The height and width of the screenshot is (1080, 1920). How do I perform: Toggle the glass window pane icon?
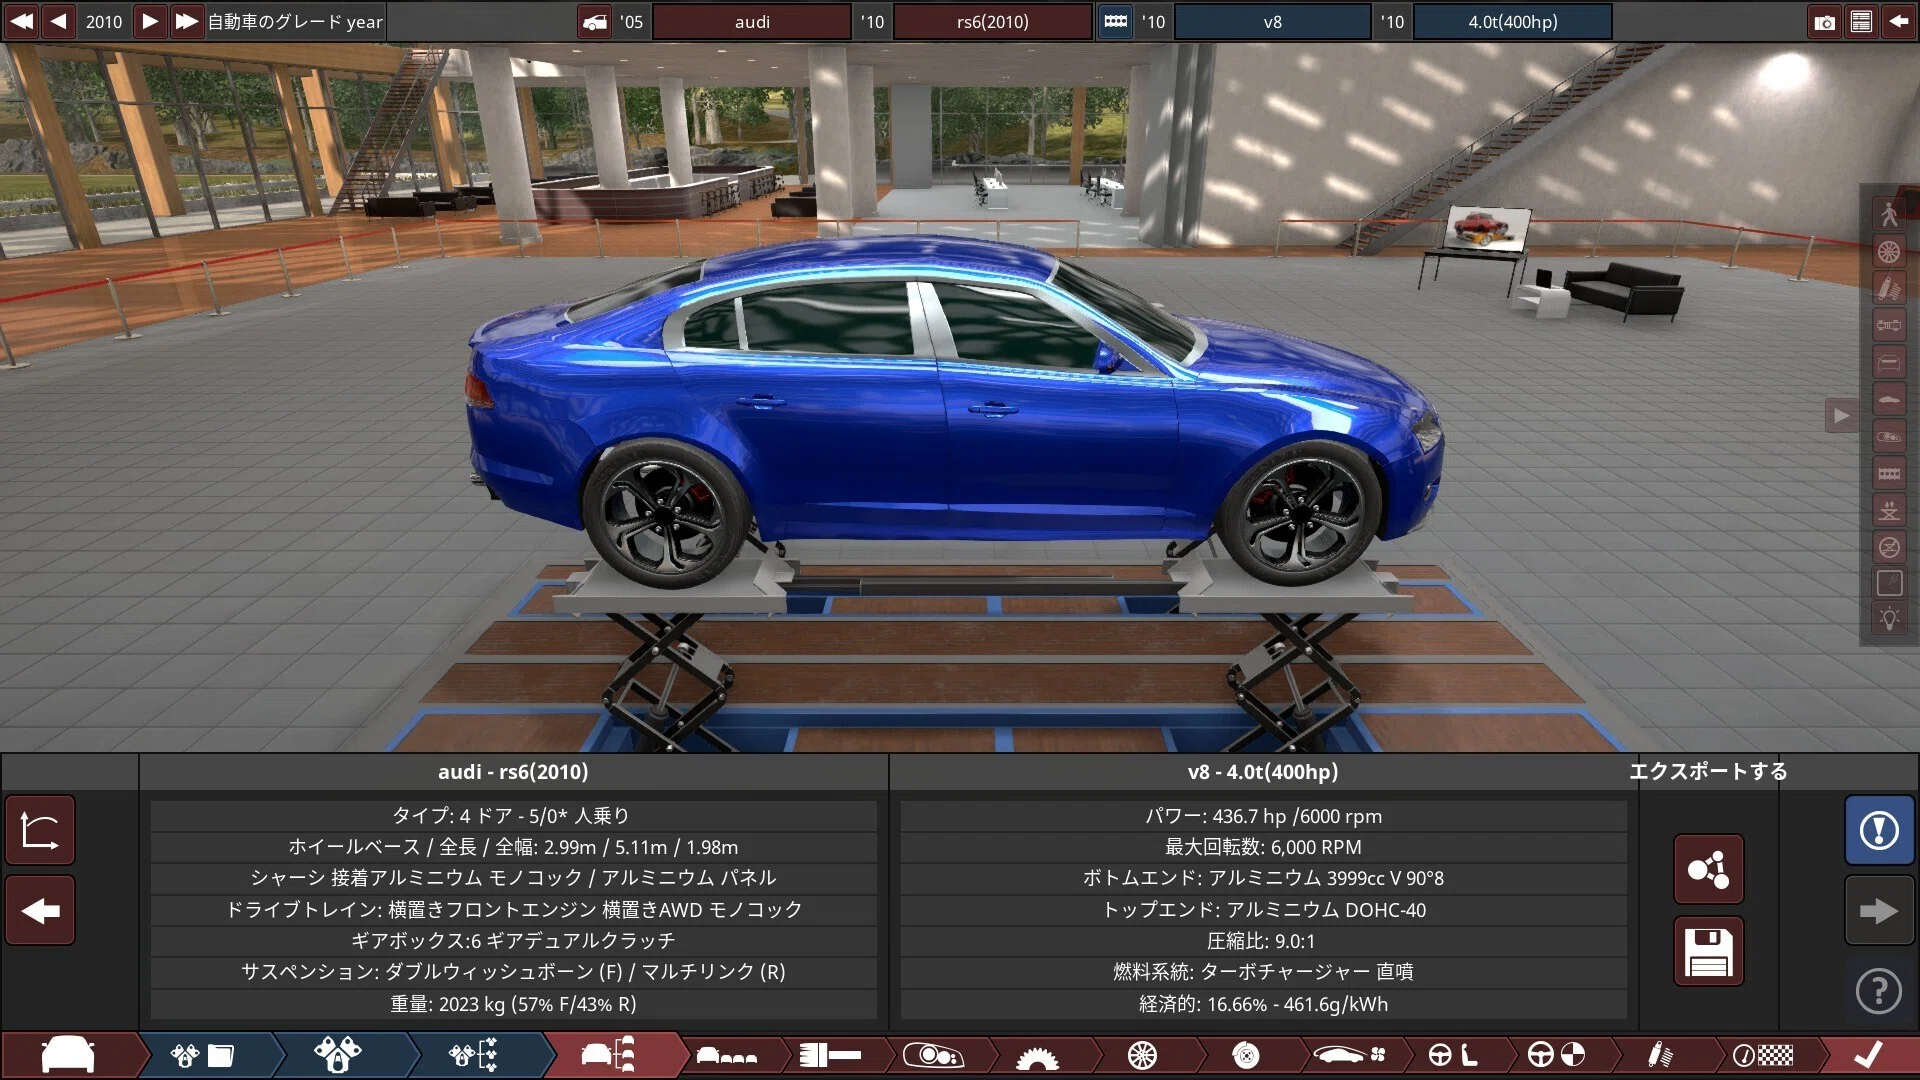(x=1889, y=584)
